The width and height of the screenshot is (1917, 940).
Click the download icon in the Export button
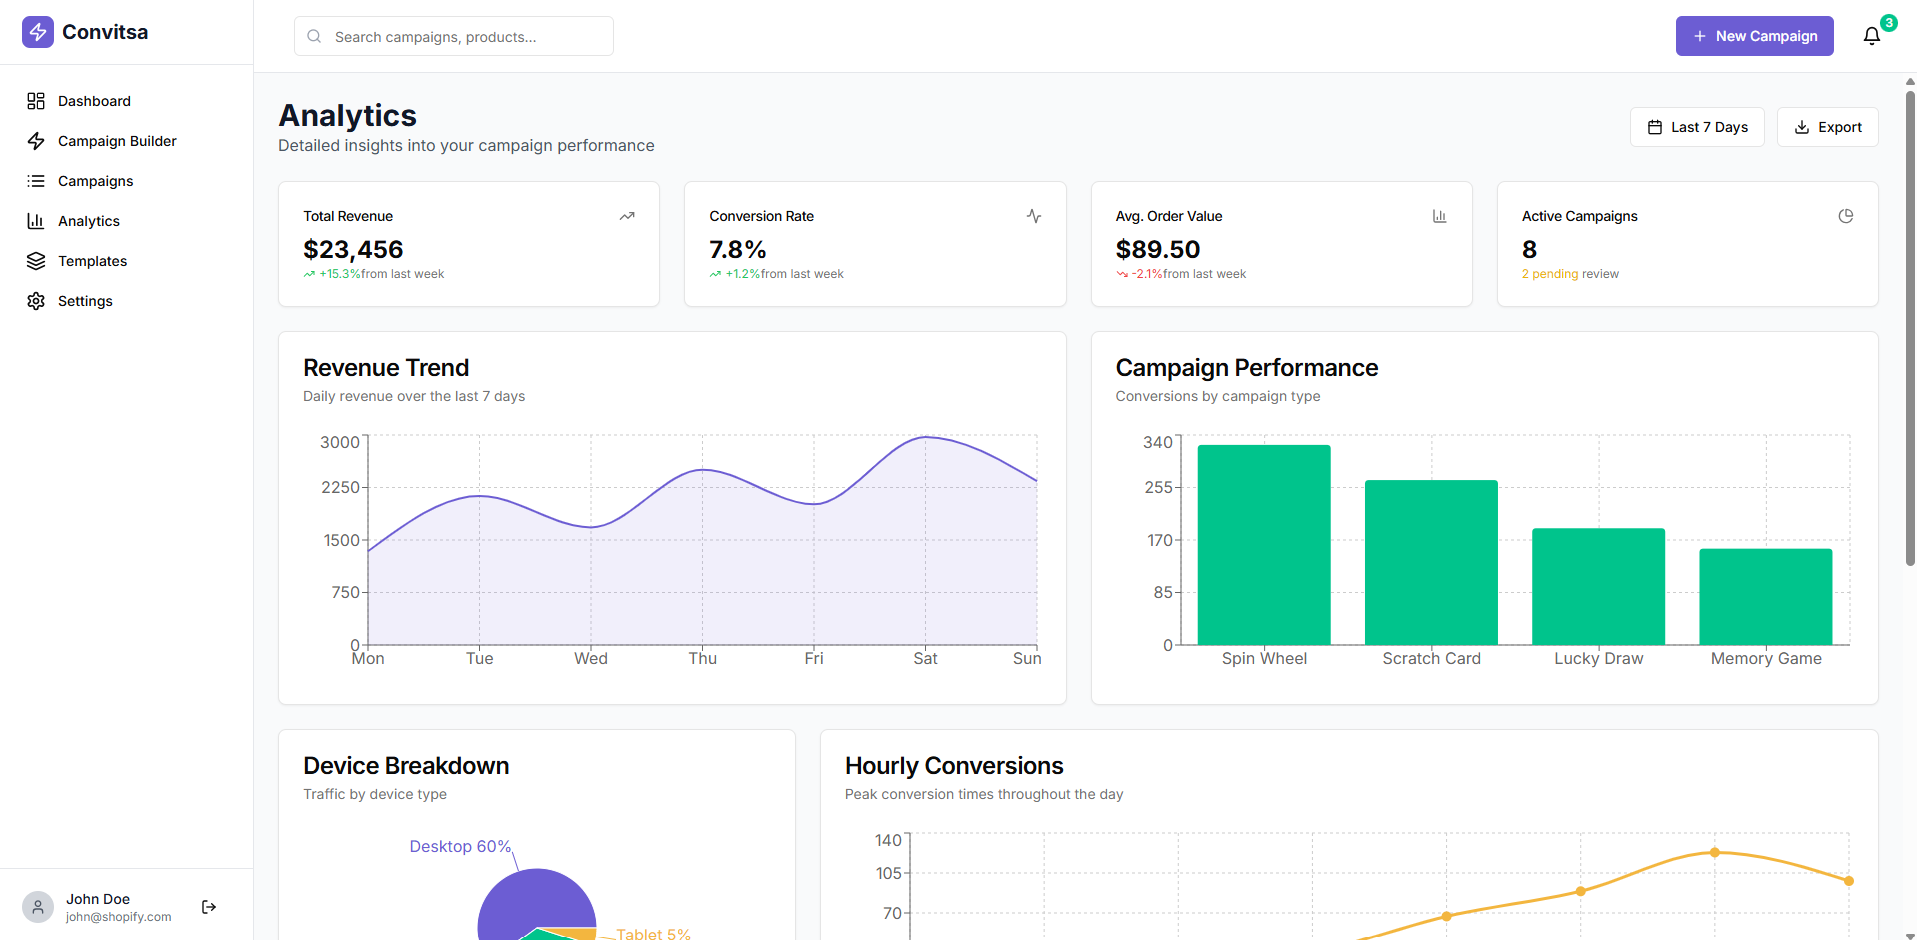point(1802,127)
